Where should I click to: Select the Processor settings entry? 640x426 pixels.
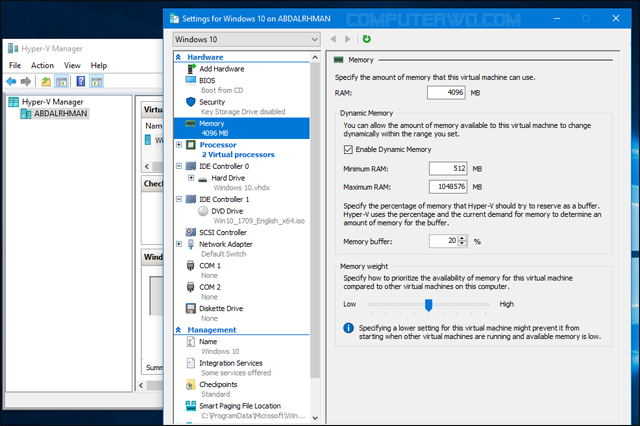pos(218,145)
